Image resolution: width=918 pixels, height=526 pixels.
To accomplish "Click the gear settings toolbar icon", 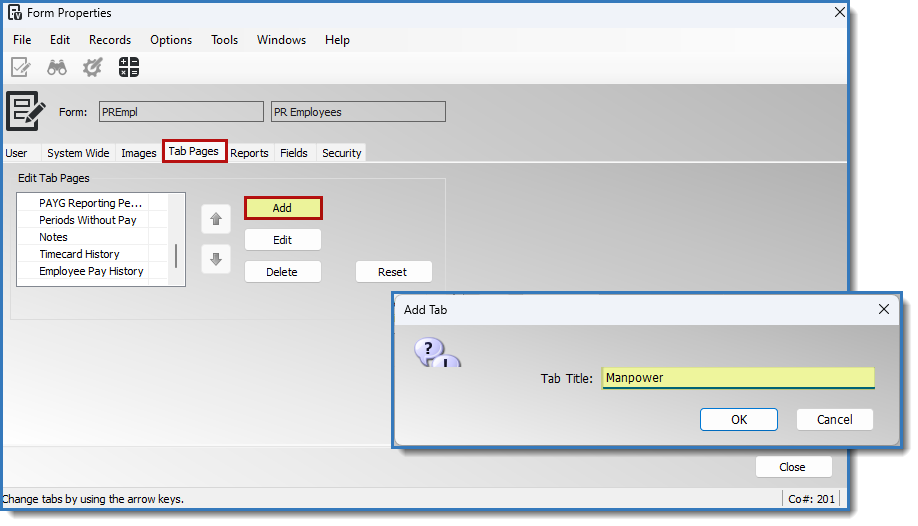I will tap(92, 67).
